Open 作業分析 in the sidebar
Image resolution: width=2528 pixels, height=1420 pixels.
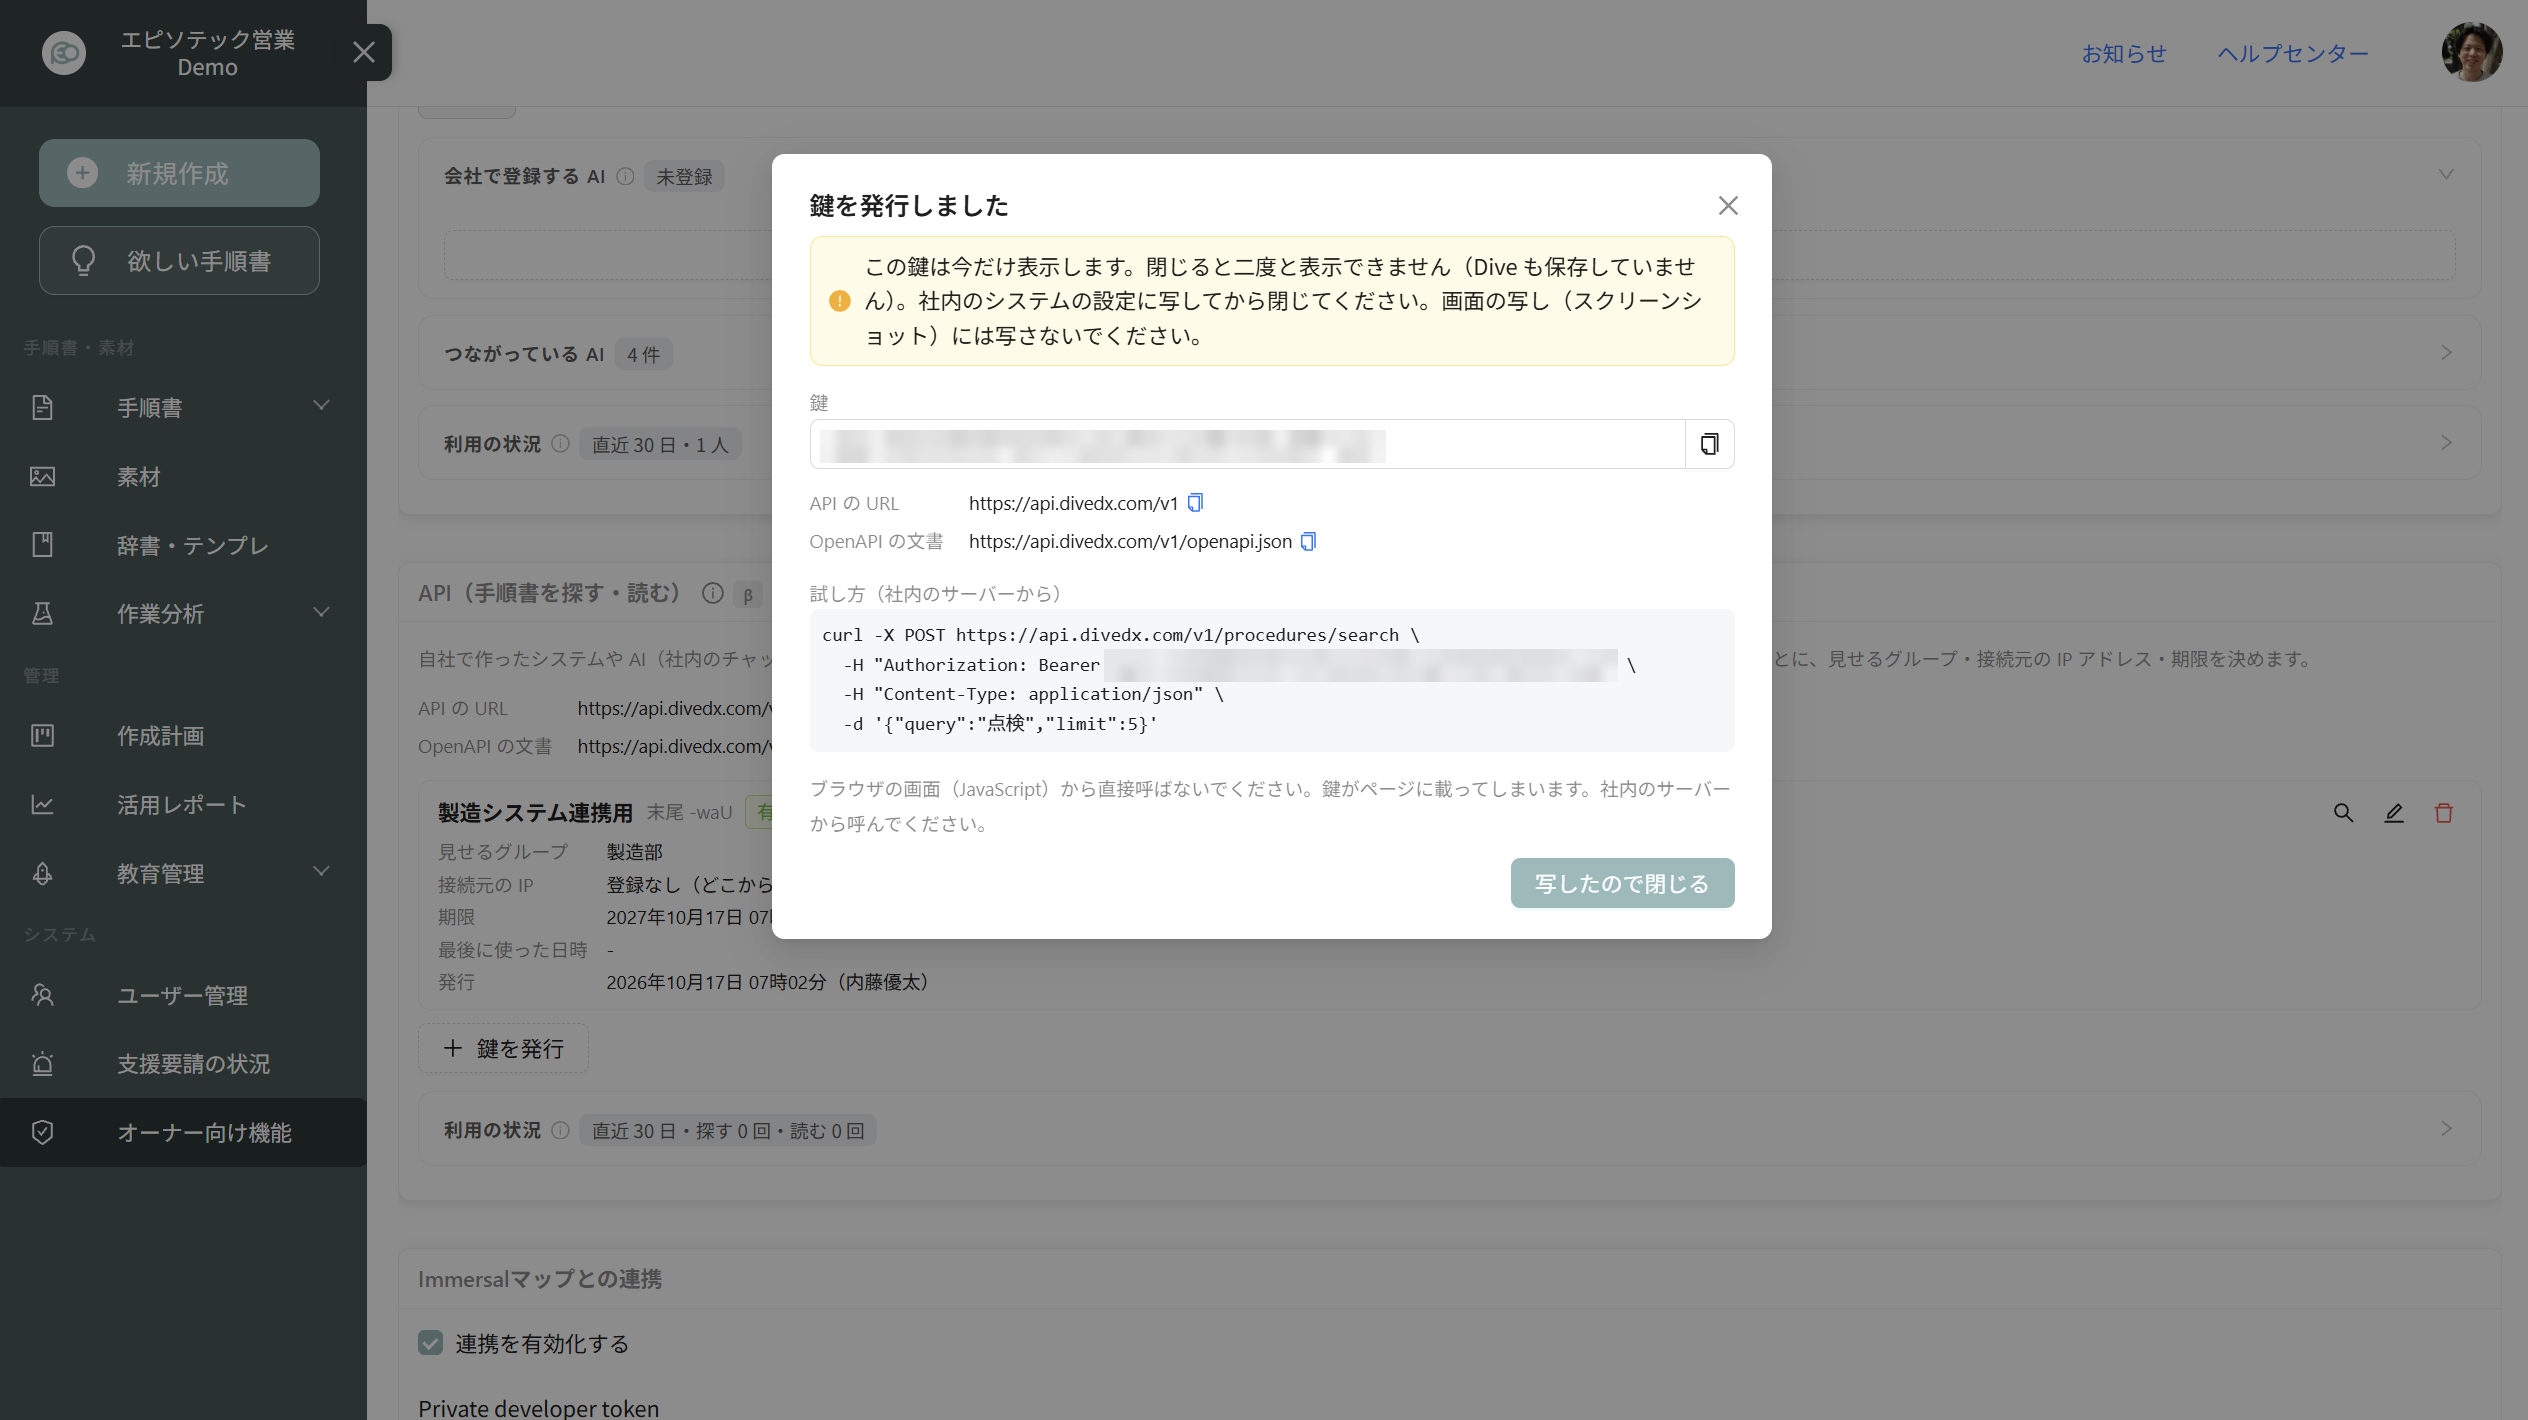[160, 613]
